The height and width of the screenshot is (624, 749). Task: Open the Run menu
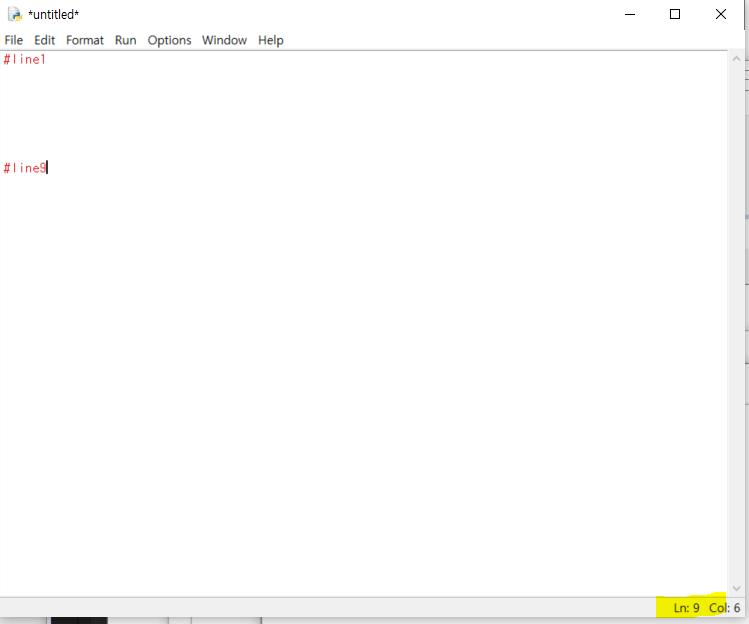125,40
